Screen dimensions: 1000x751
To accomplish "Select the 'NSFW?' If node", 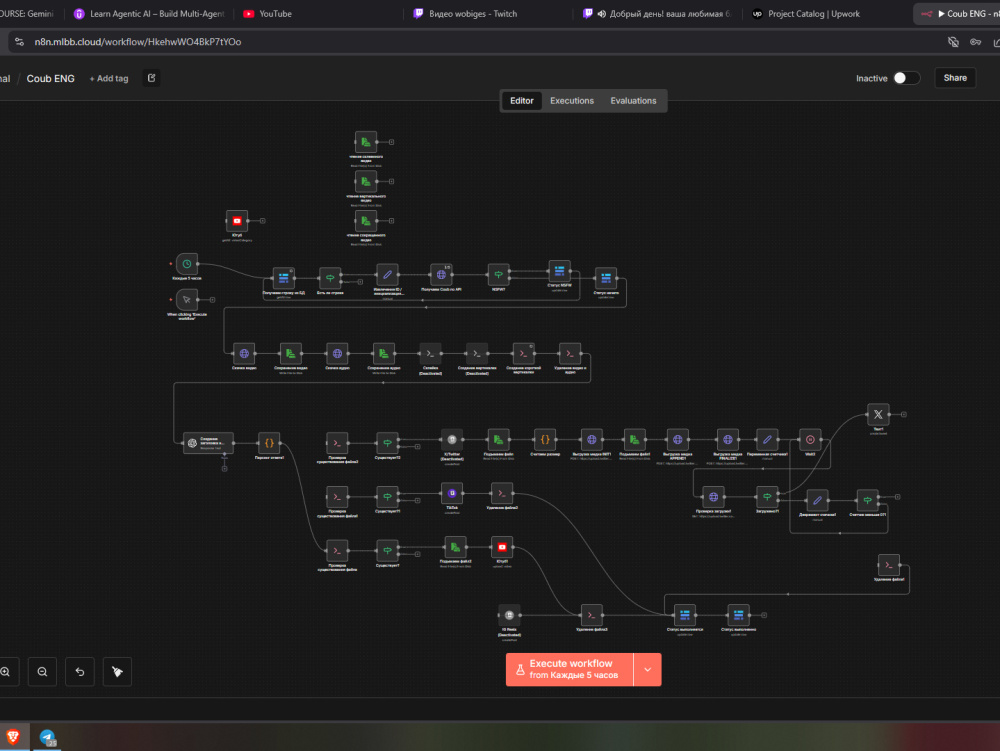I will pyautogui.click(x=499, y=275).
